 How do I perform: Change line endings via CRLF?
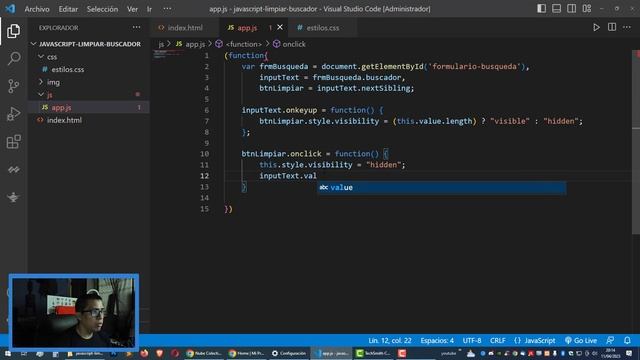pyautogui.click(x=498, y=340)
